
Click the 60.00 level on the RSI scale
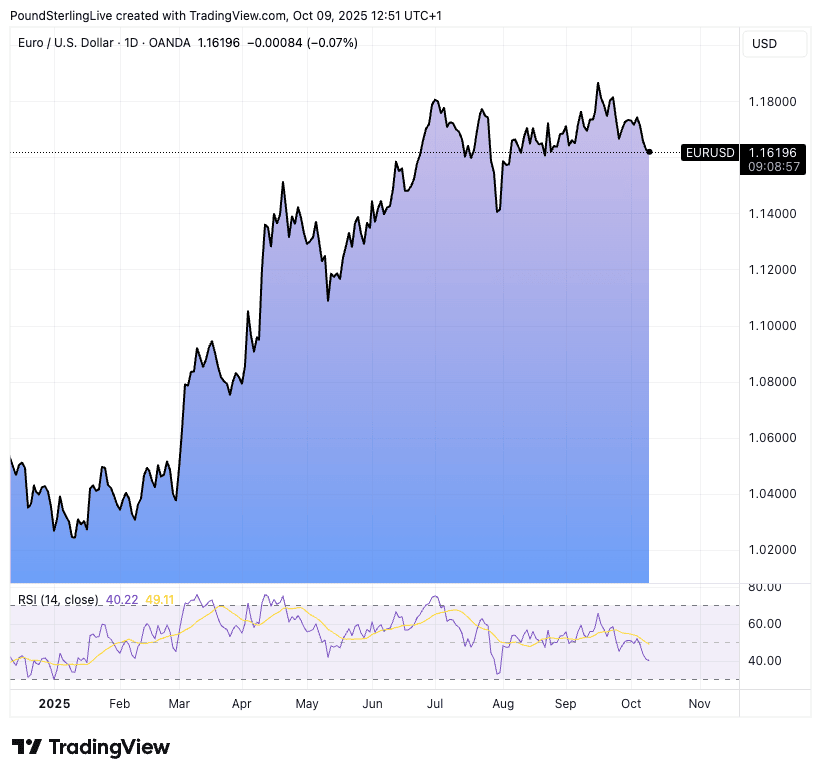pyautogui.click(x=765, y=624)
